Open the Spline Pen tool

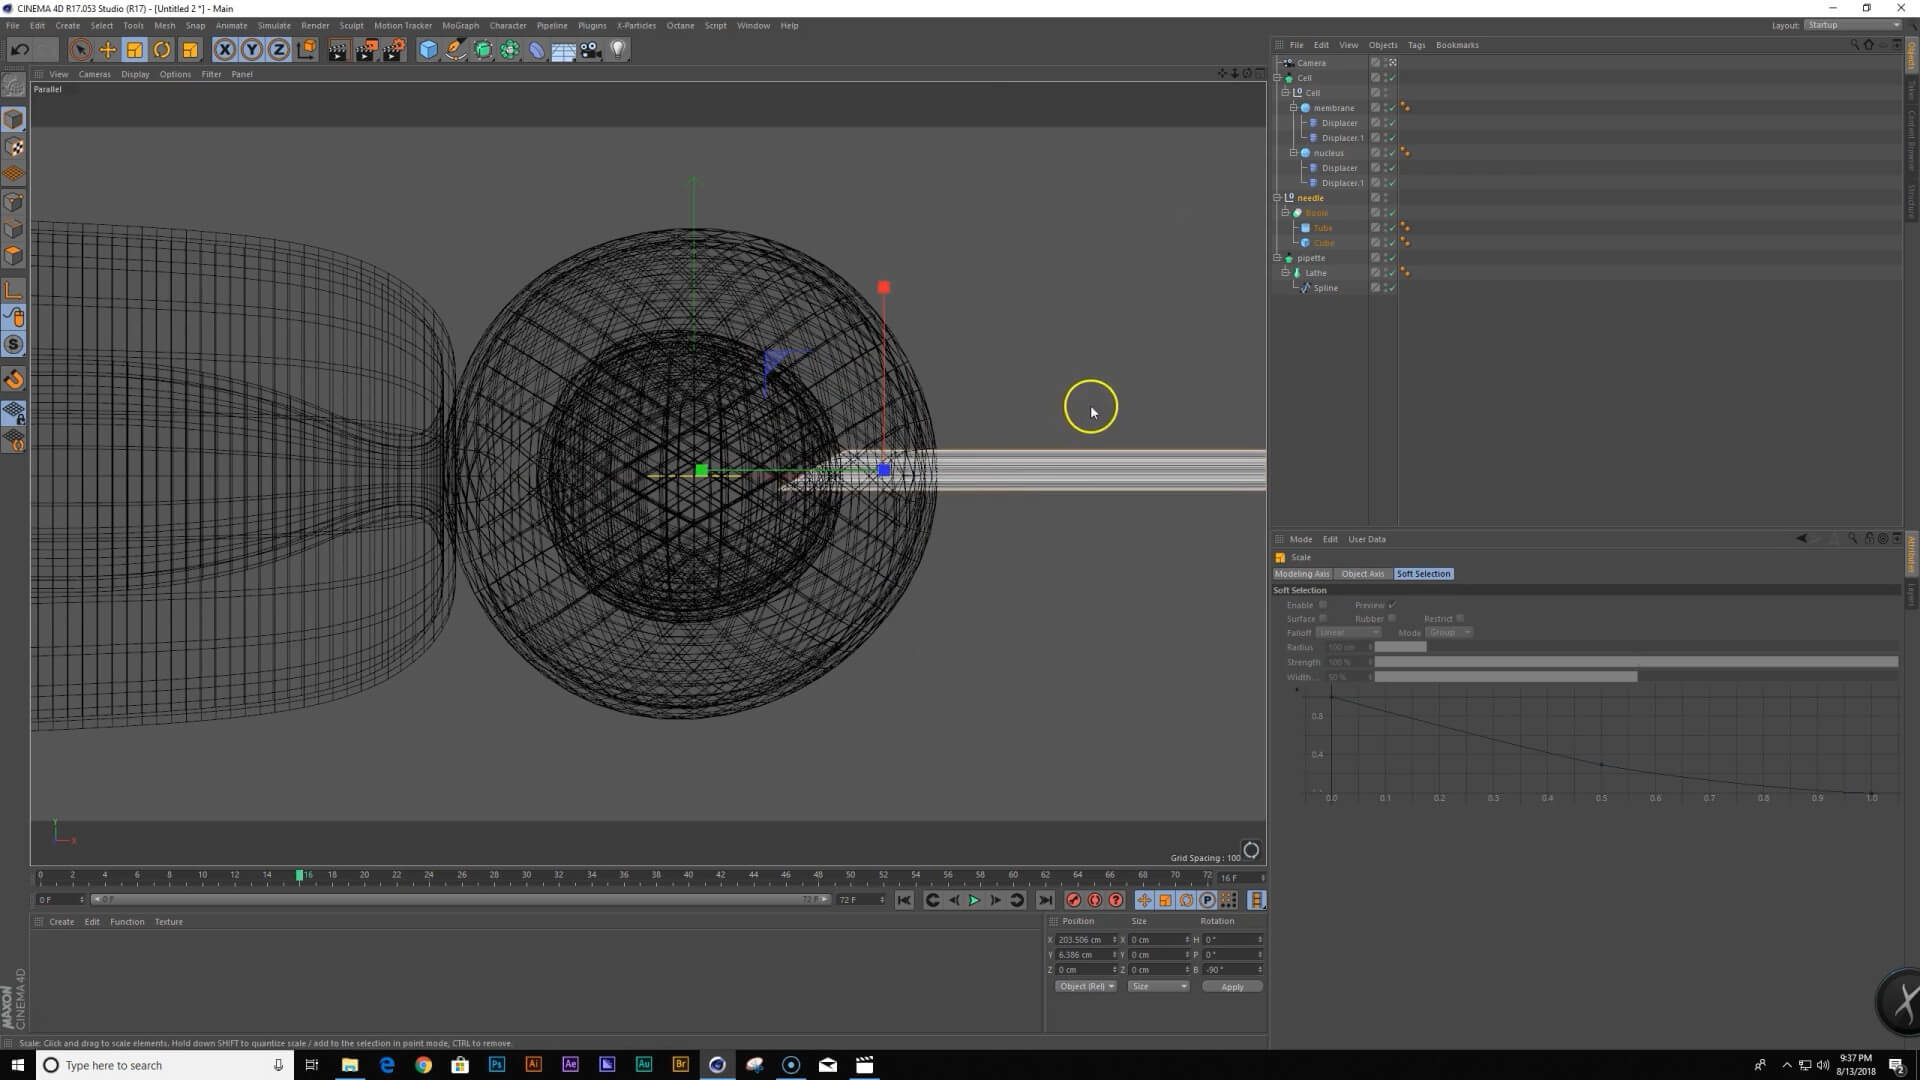(x=455, y=50)
